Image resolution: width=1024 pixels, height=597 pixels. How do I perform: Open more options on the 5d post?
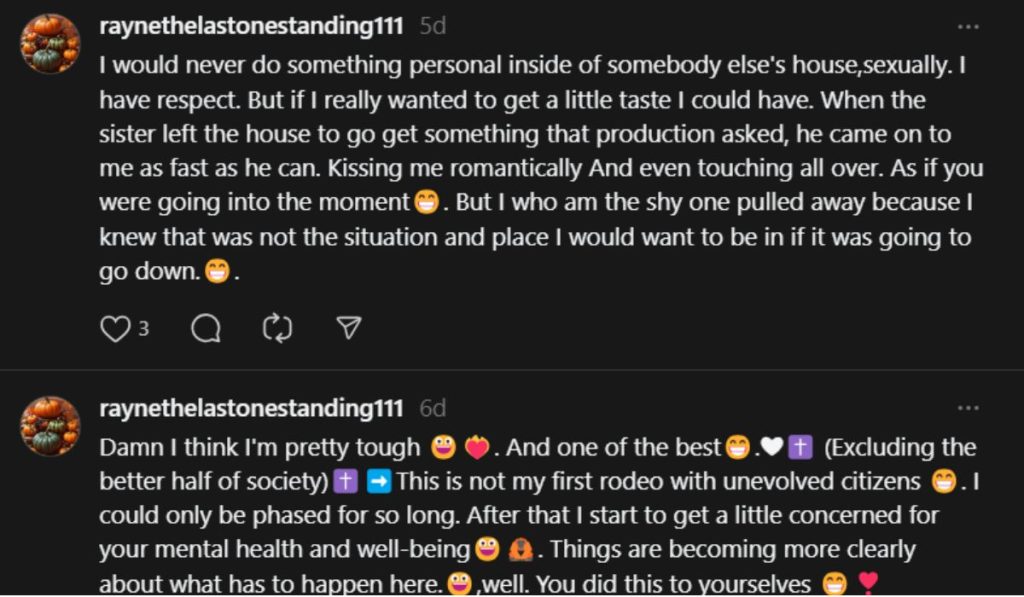coord(968,27)
